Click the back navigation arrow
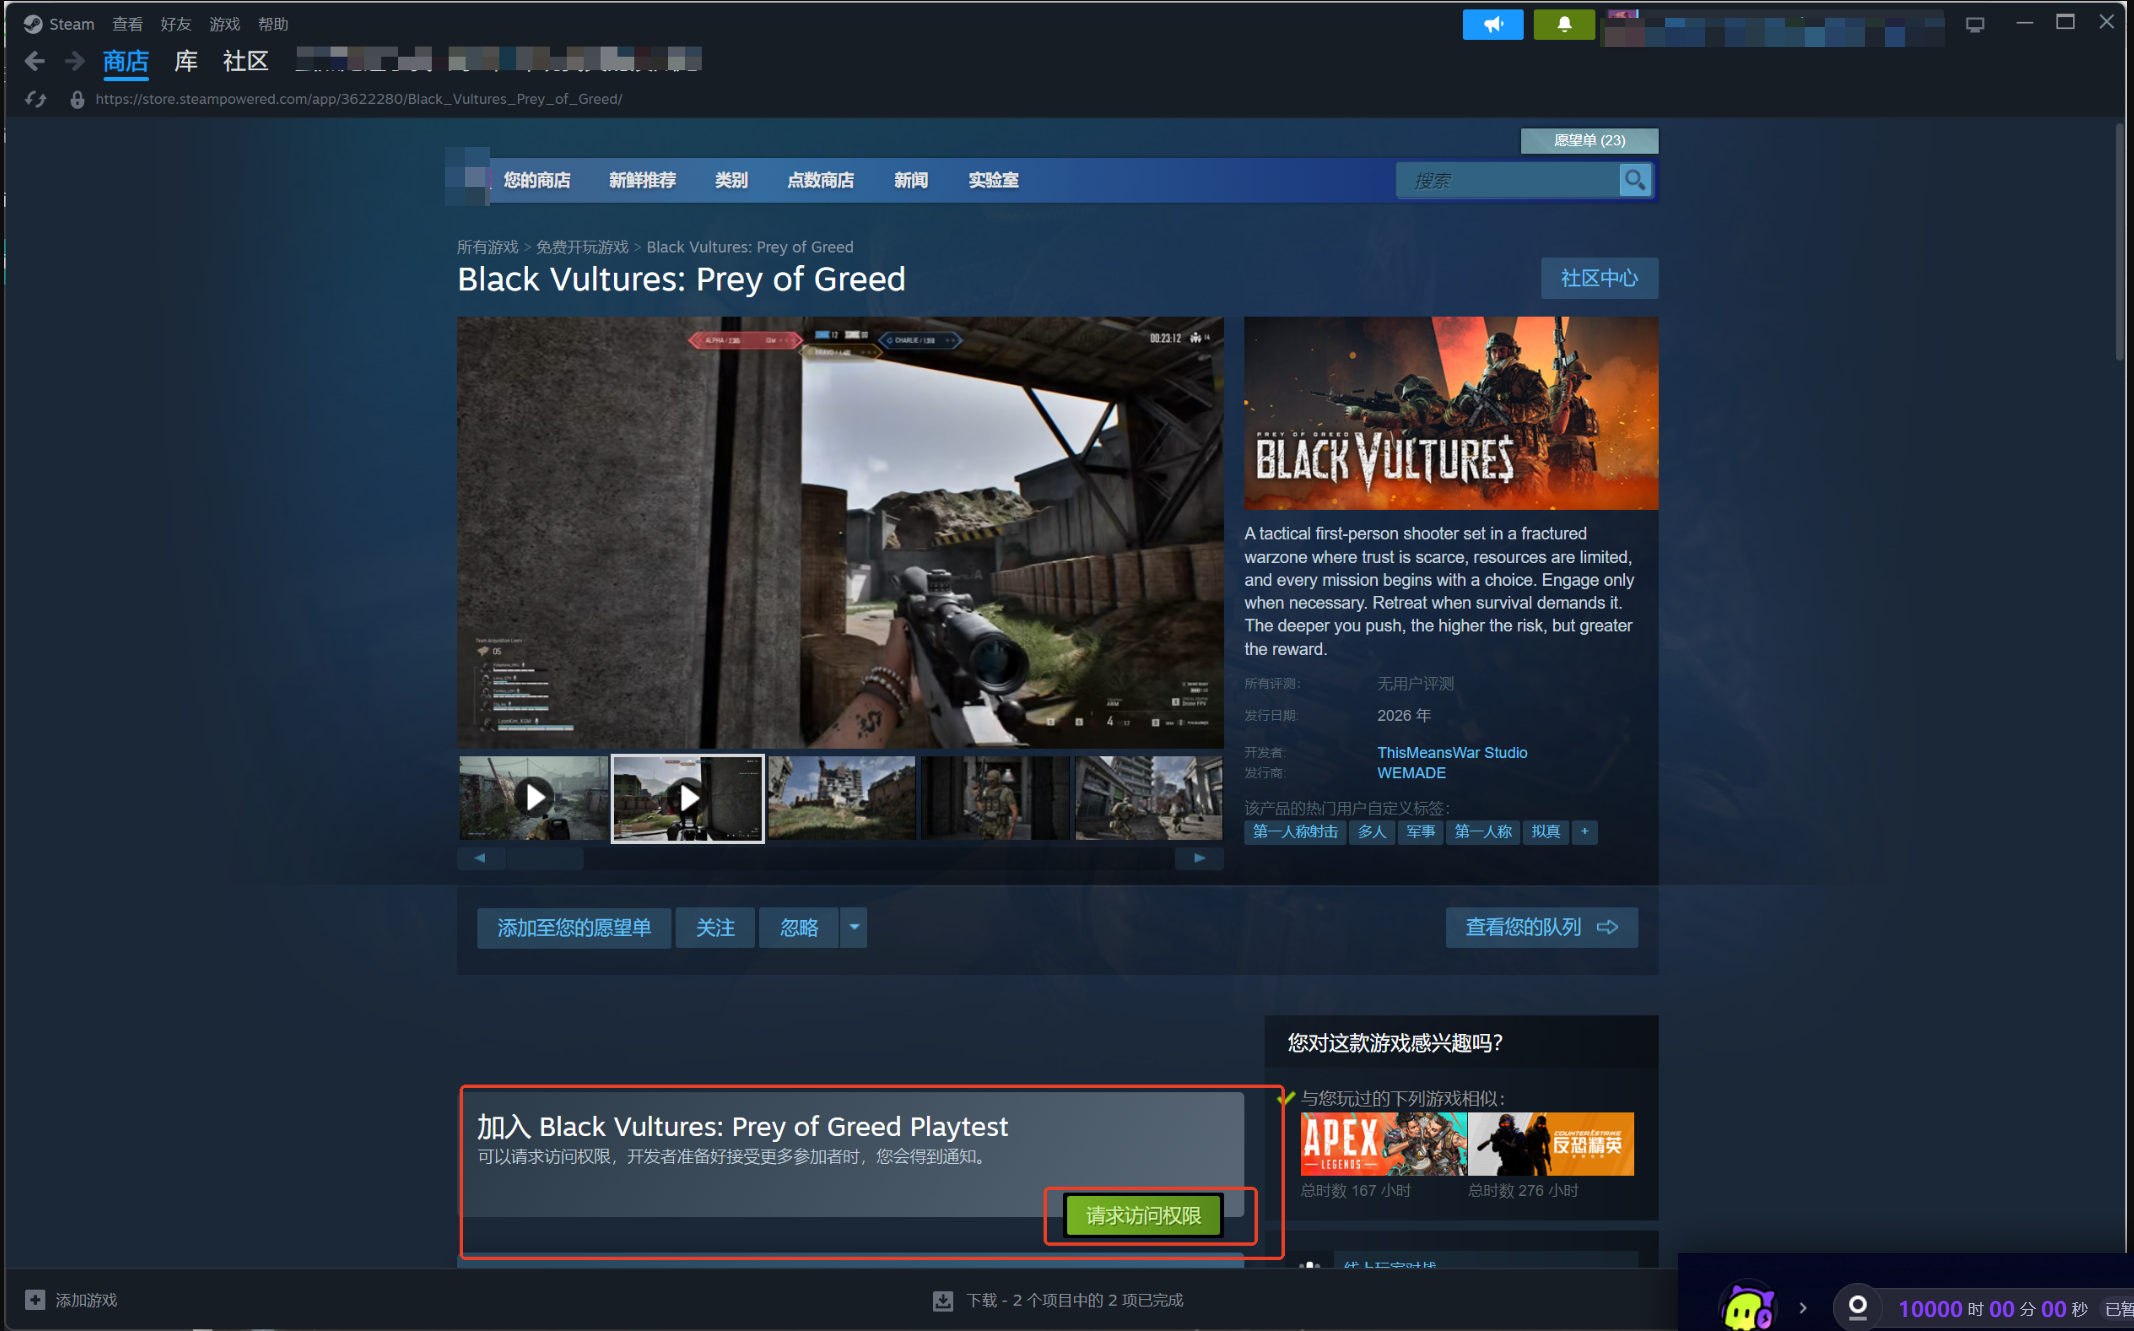 (34, 61)
